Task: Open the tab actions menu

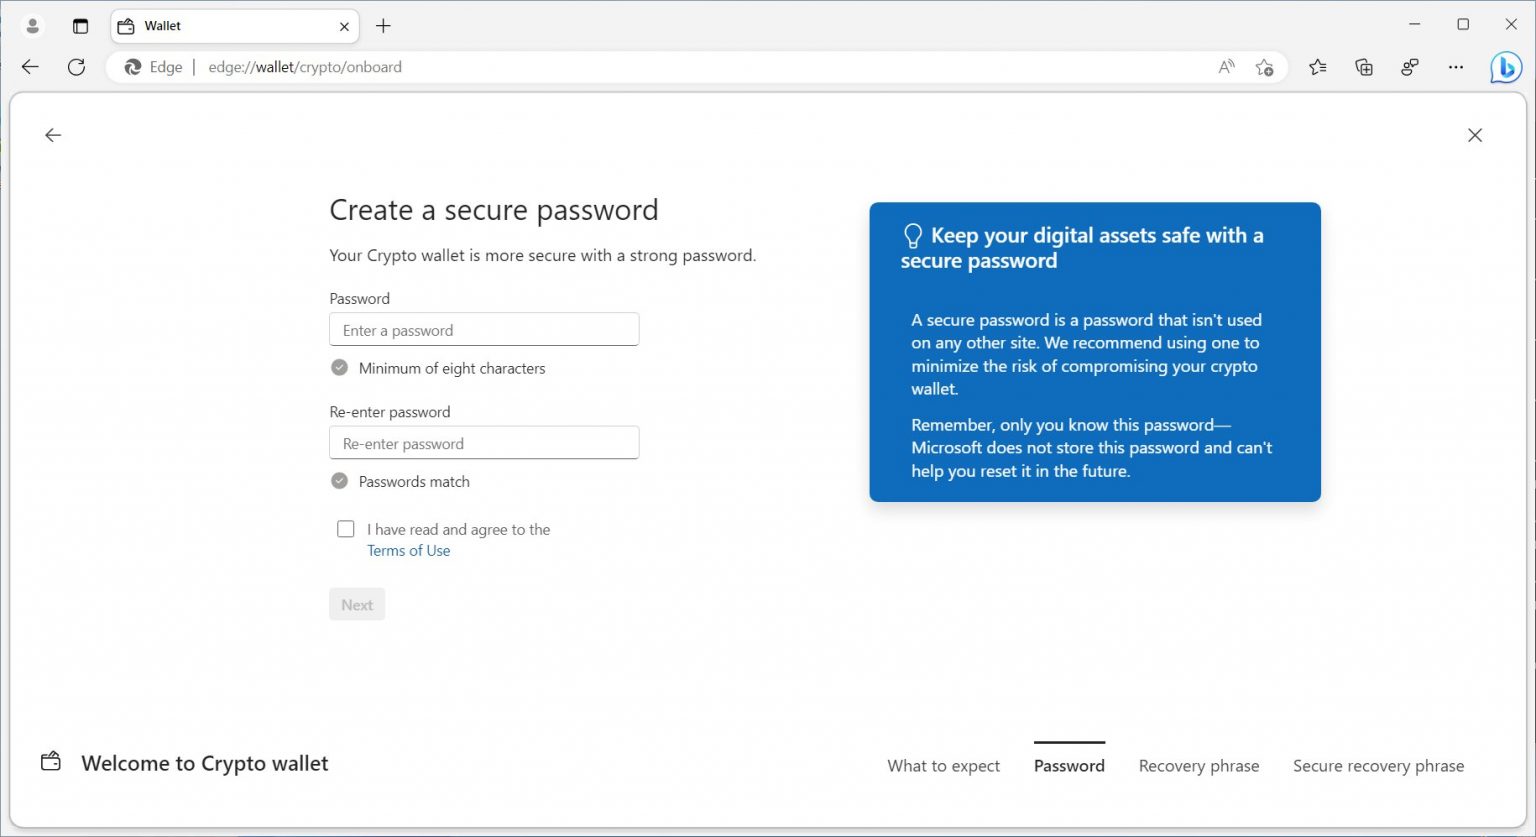Action: click(81, 25)
